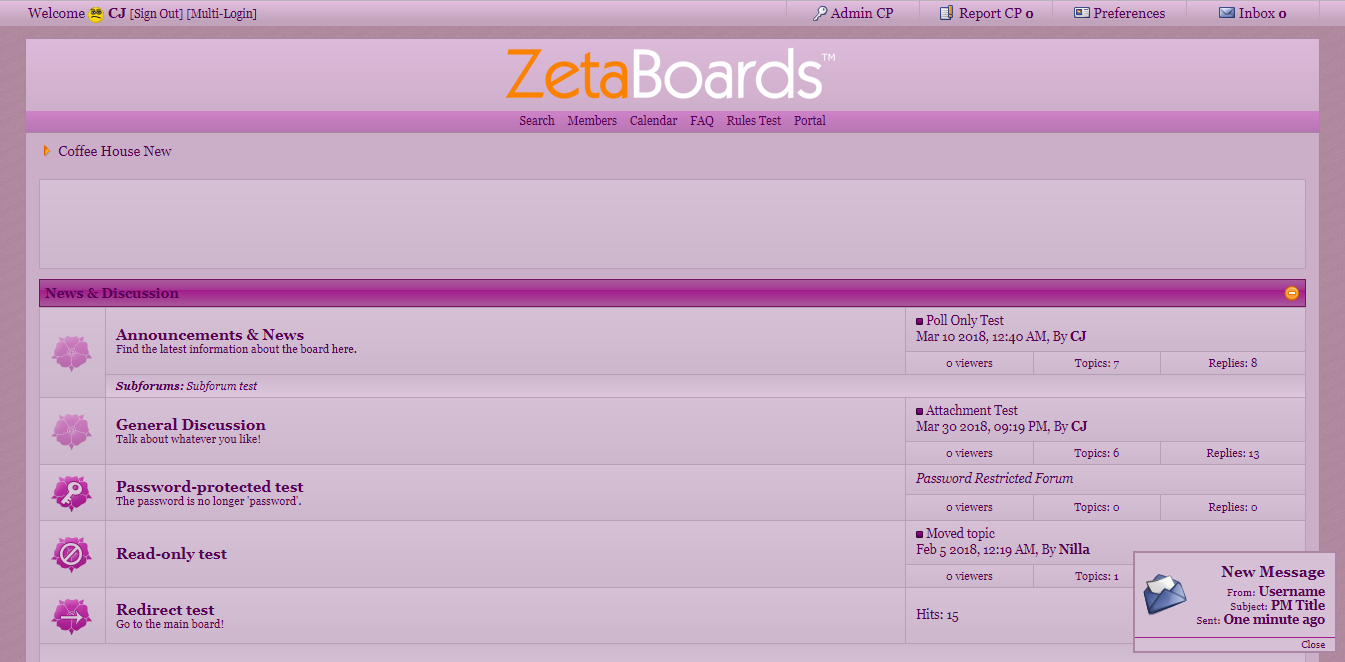The height and width of the screenshot is (662, 1345).
Task: Click 'One minute ago' in popup
Action: point(1274,620)
